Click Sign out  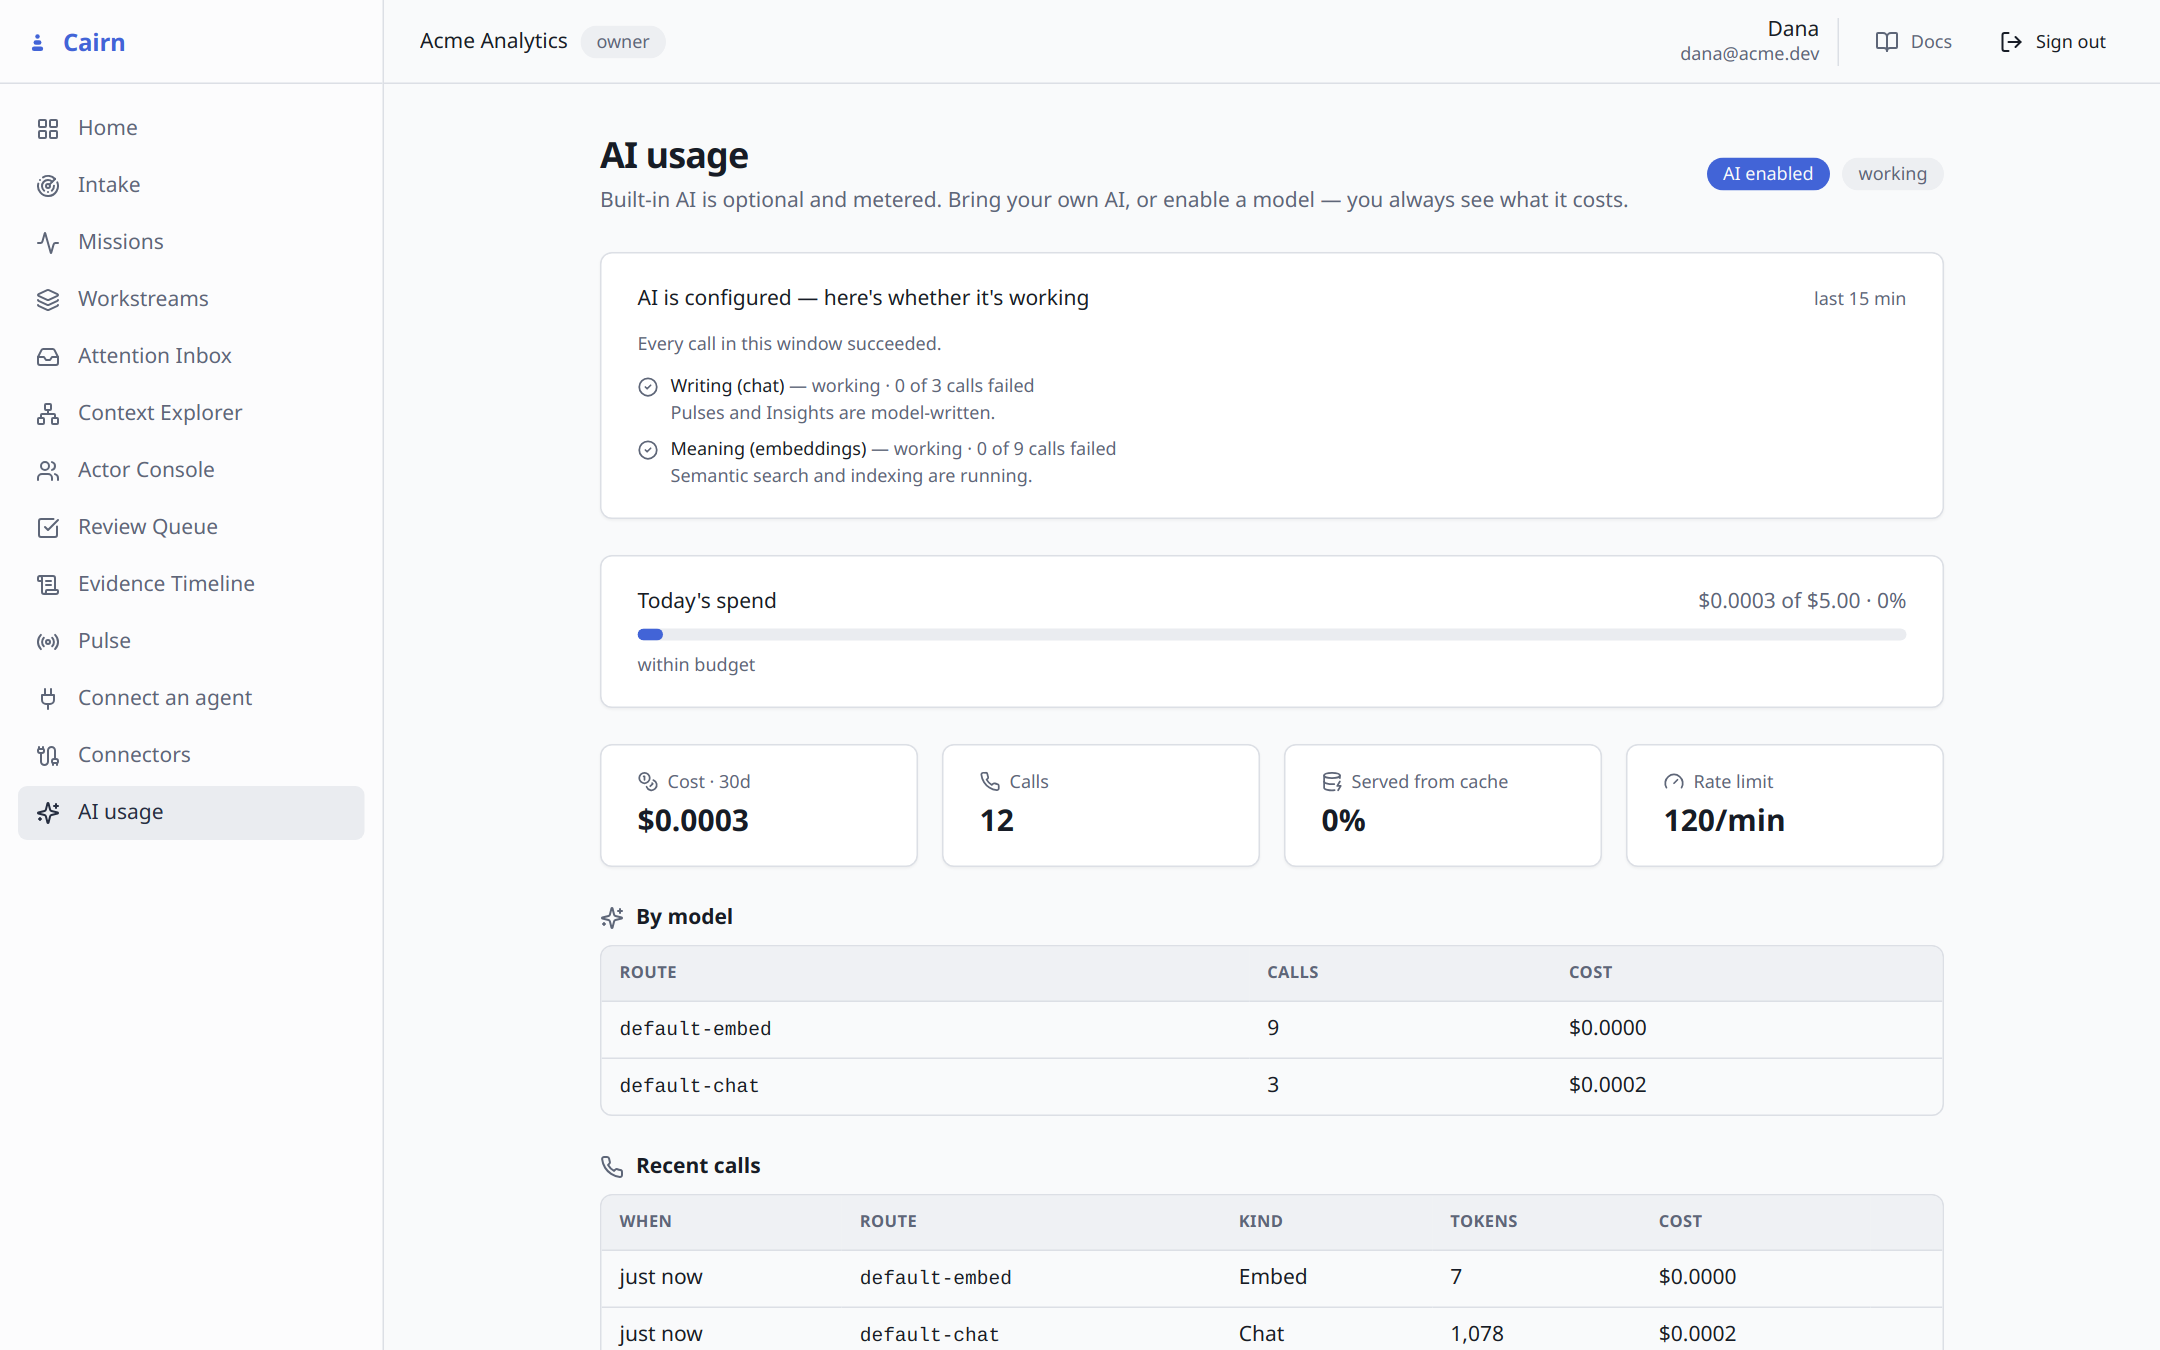coord(2053,42)
